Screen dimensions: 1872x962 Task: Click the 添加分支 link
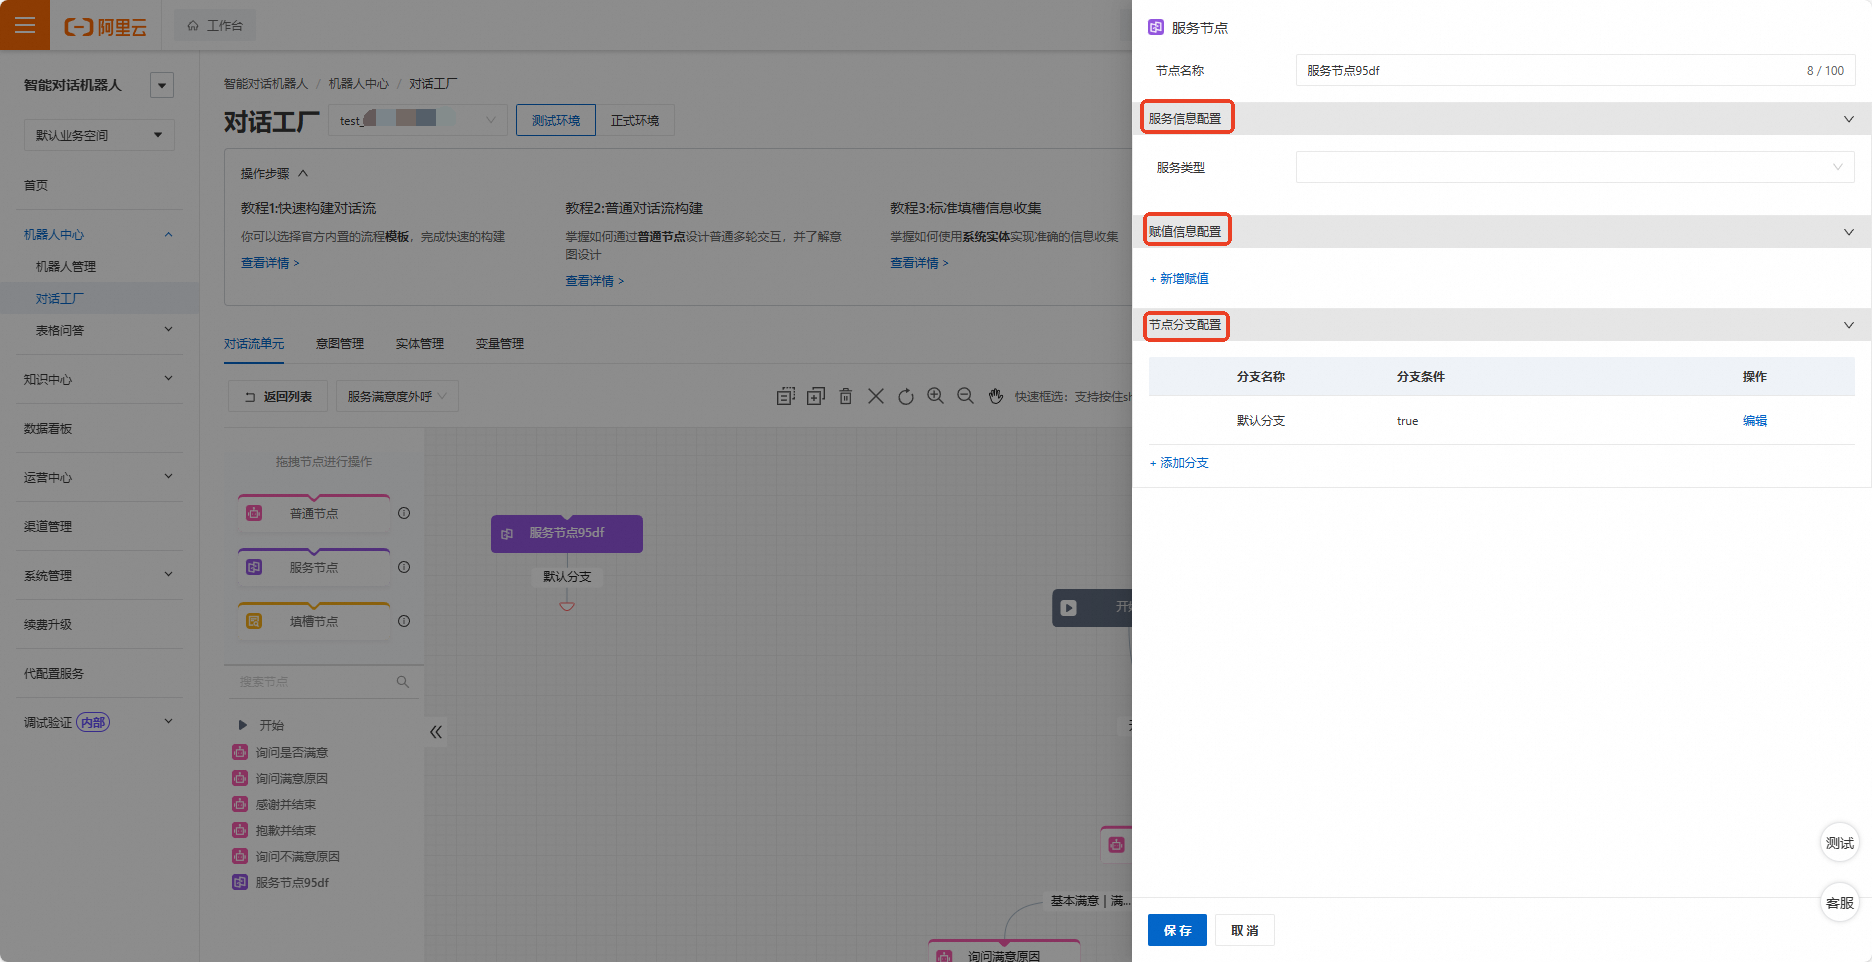point(1179,463)
